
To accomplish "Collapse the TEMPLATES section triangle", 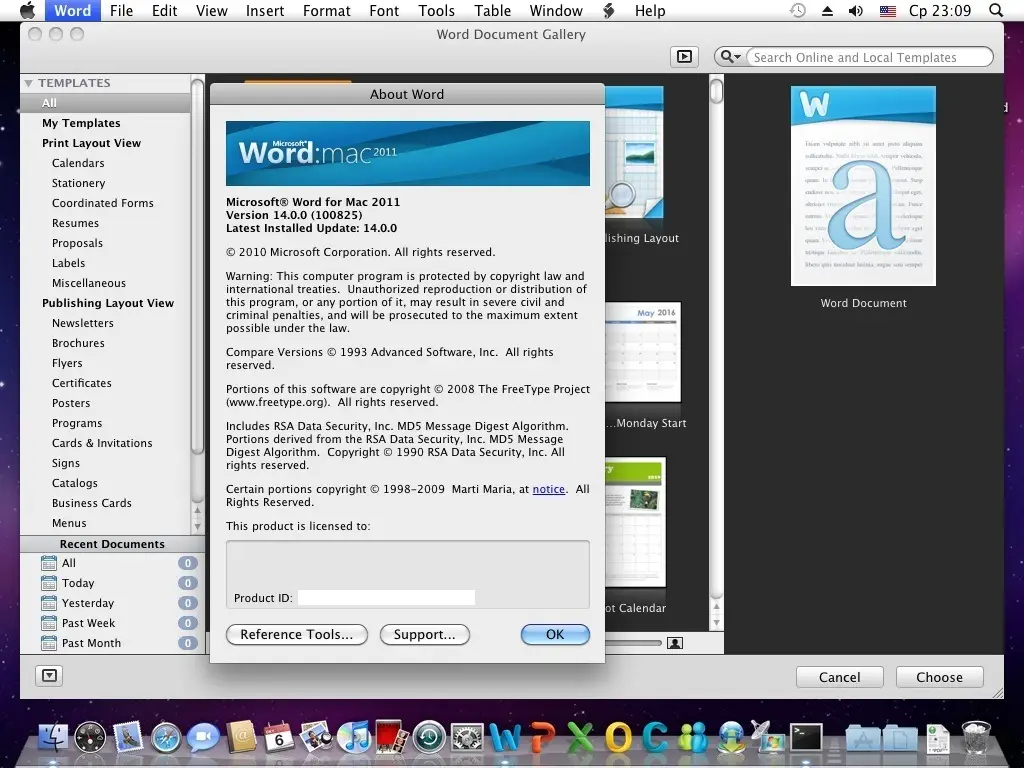I will click(28, 83).
